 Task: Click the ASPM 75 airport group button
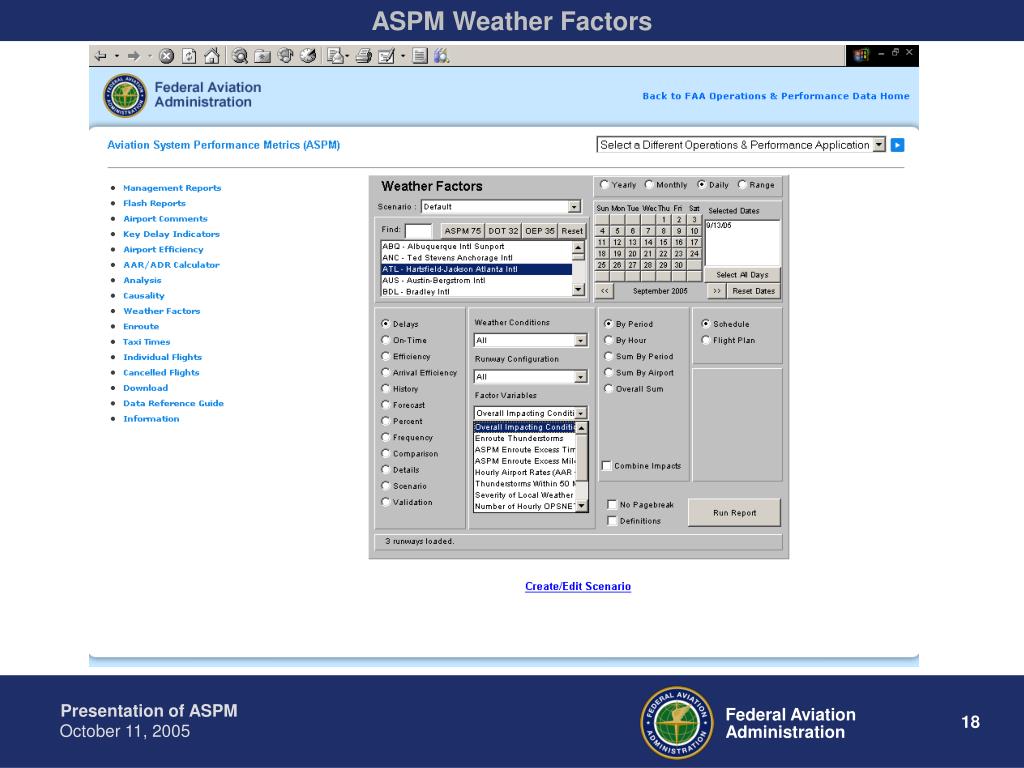(462, 231)
